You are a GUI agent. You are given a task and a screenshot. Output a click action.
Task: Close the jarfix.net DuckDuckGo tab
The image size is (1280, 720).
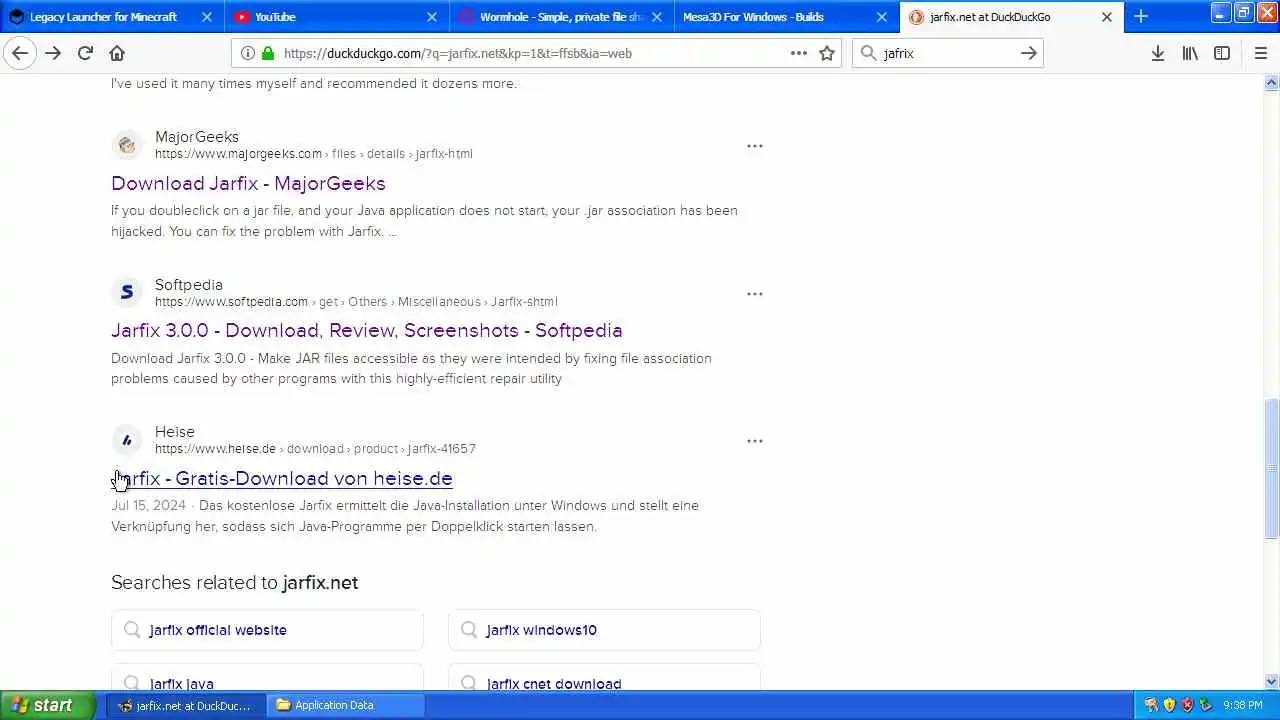pyautogui.click(x=1107, y=17)
